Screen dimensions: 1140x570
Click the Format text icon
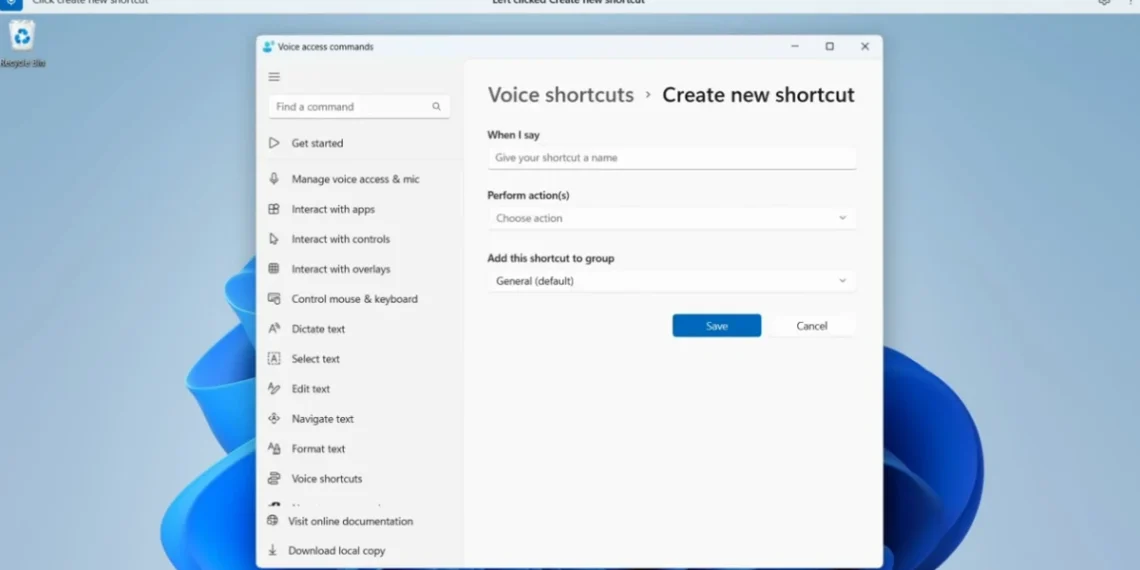pos(274,449)
